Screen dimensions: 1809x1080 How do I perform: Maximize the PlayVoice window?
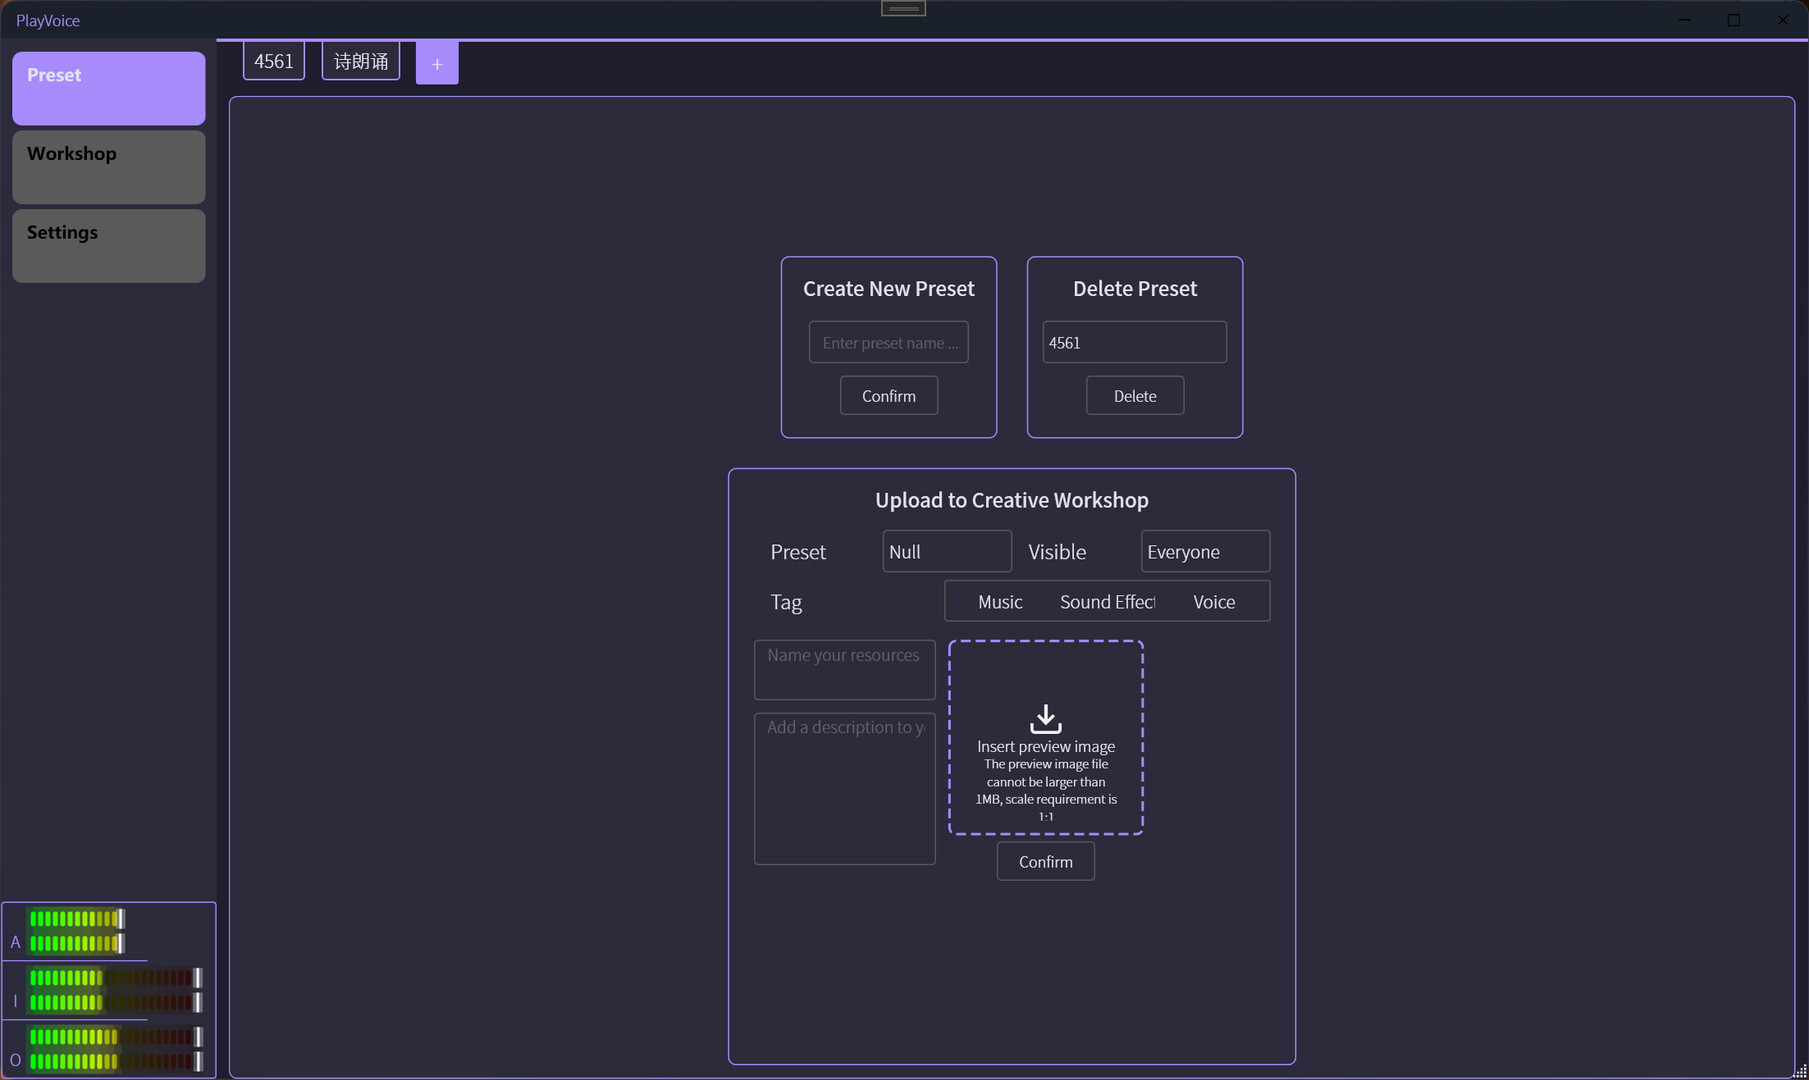point(1734,20)
